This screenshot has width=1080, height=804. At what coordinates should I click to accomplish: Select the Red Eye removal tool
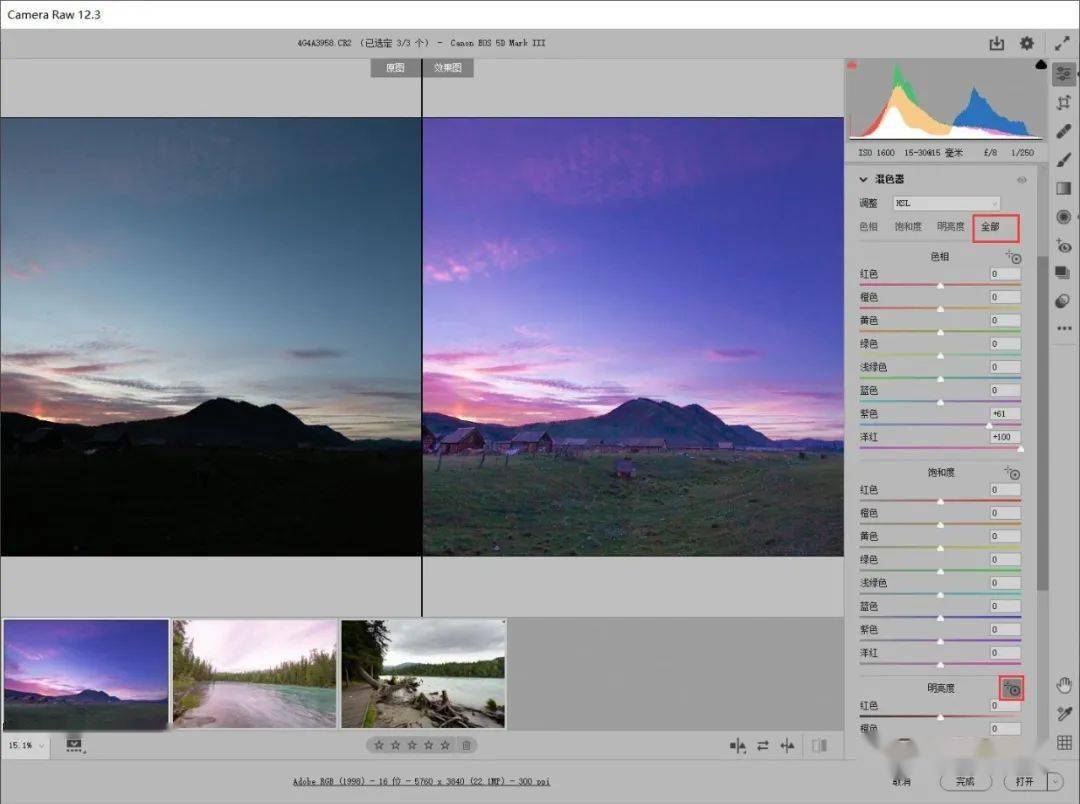coord(1064,246)
